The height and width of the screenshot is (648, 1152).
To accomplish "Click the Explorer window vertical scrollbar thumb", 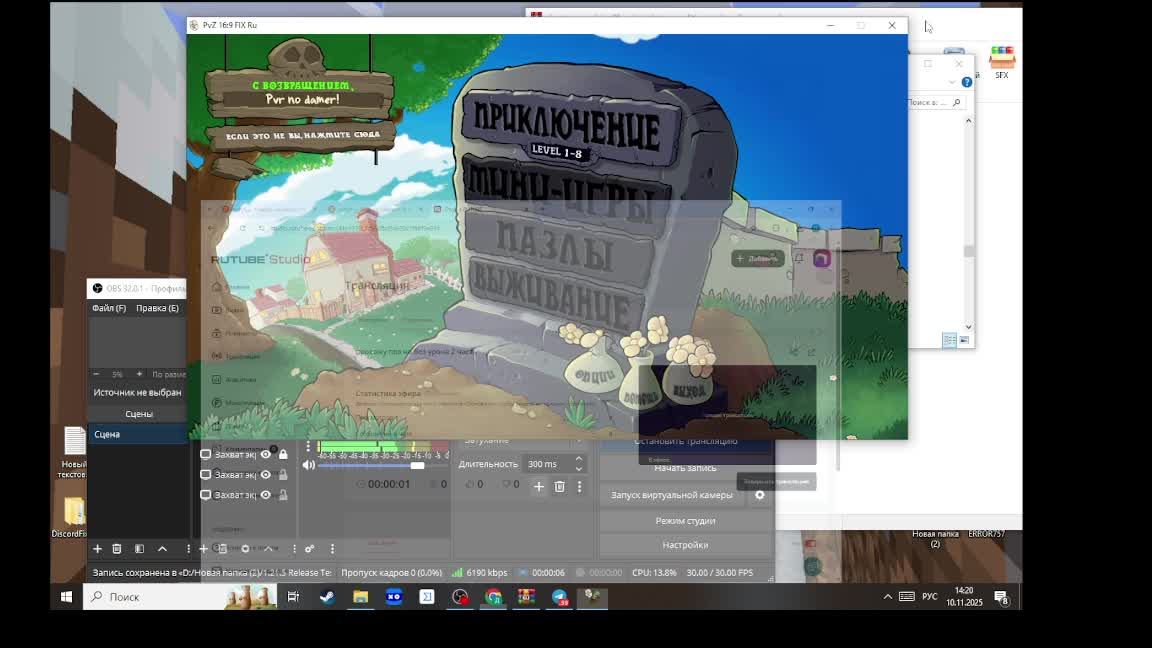I will 968,251.
